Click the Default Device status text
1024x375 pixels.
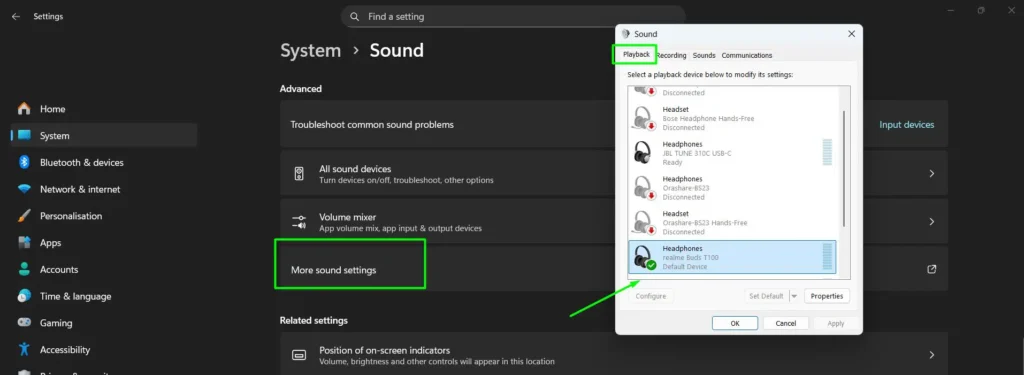click(684, 267)
